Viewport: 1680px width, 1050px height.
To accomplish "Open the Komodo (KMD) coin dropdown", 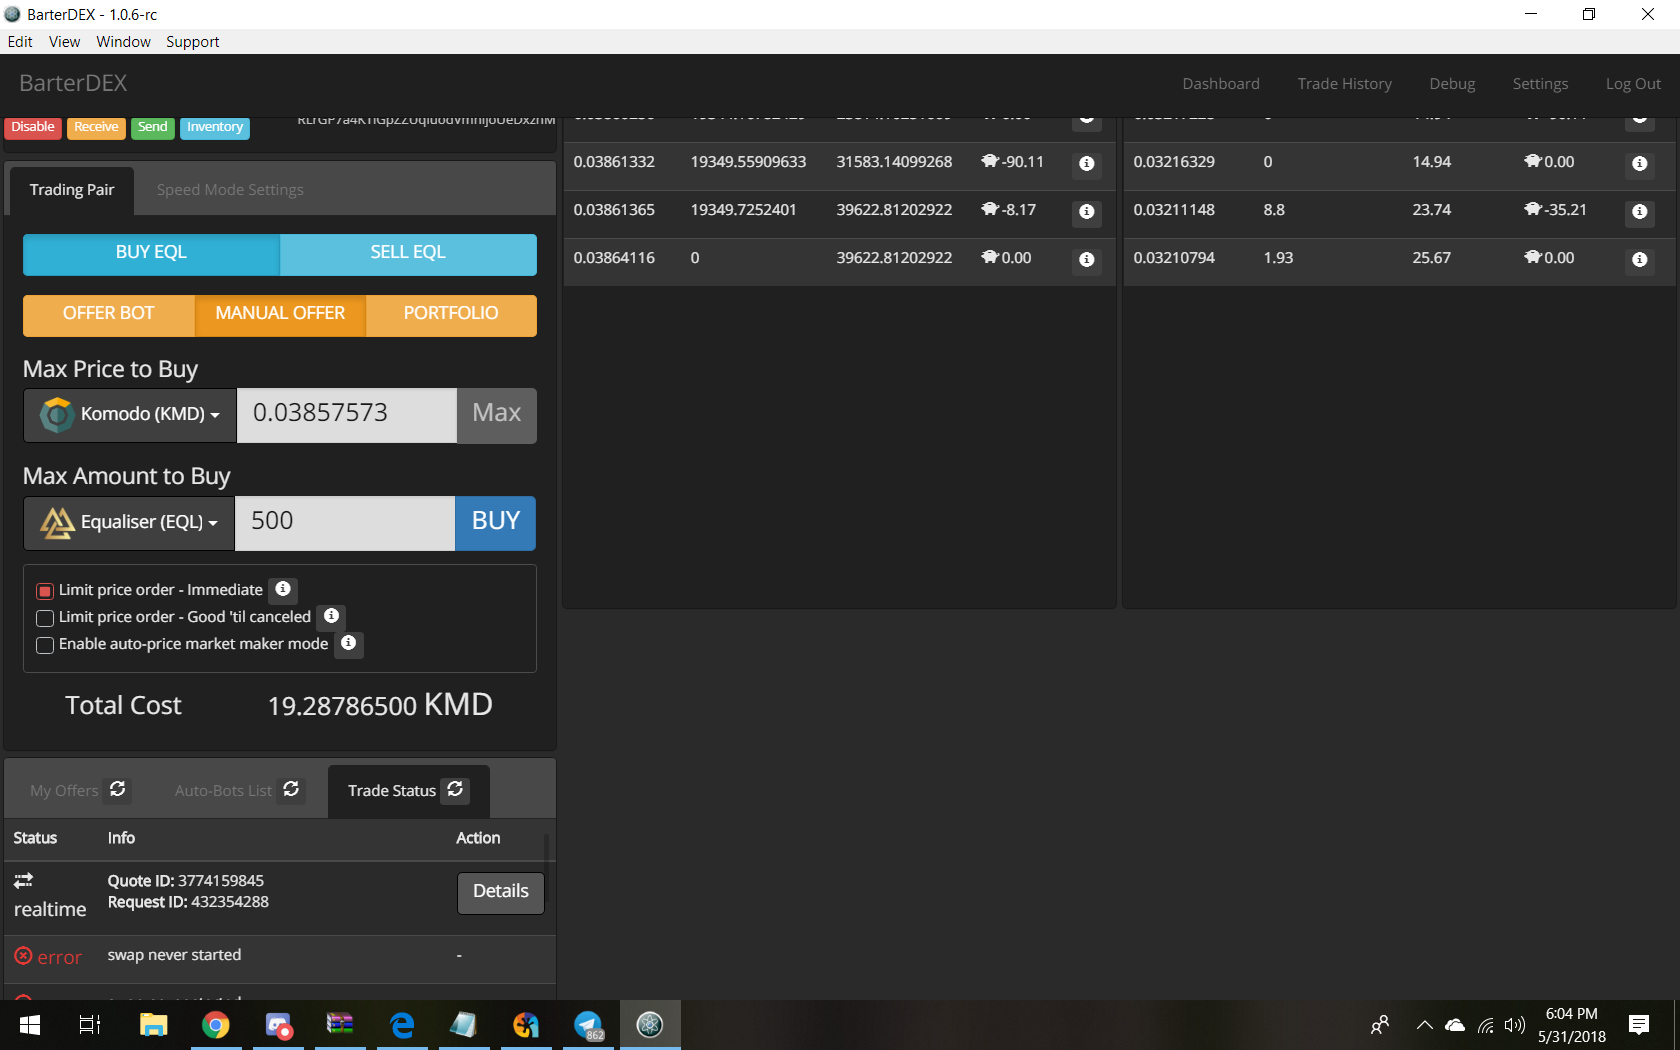I will tap(130, 415).
